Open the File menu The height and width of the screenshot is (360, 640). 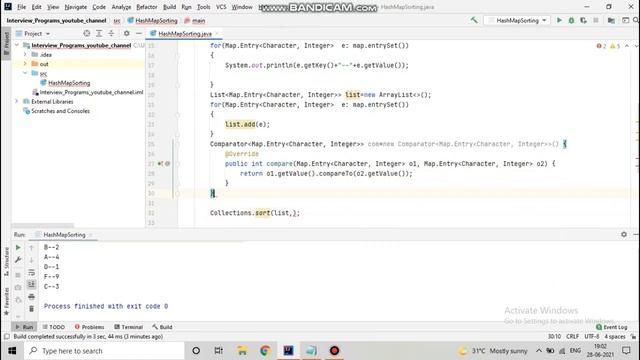coord(21,7)
